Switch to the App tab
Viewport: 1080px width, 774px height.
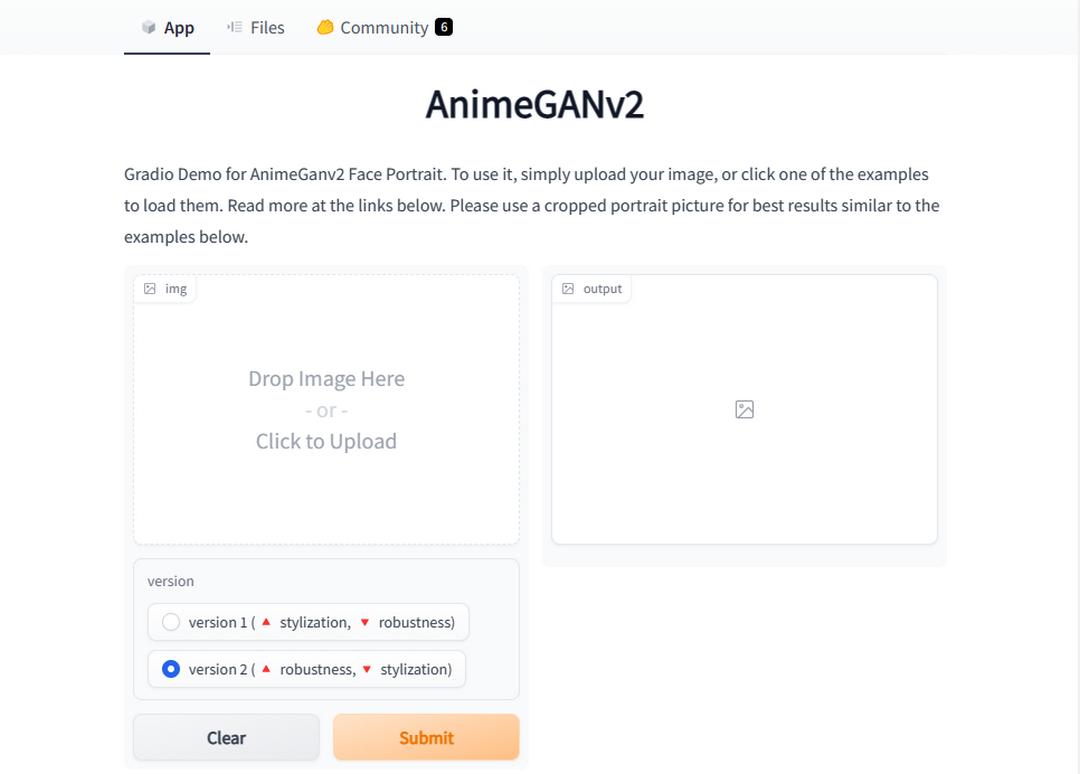[x=167, y=28]
